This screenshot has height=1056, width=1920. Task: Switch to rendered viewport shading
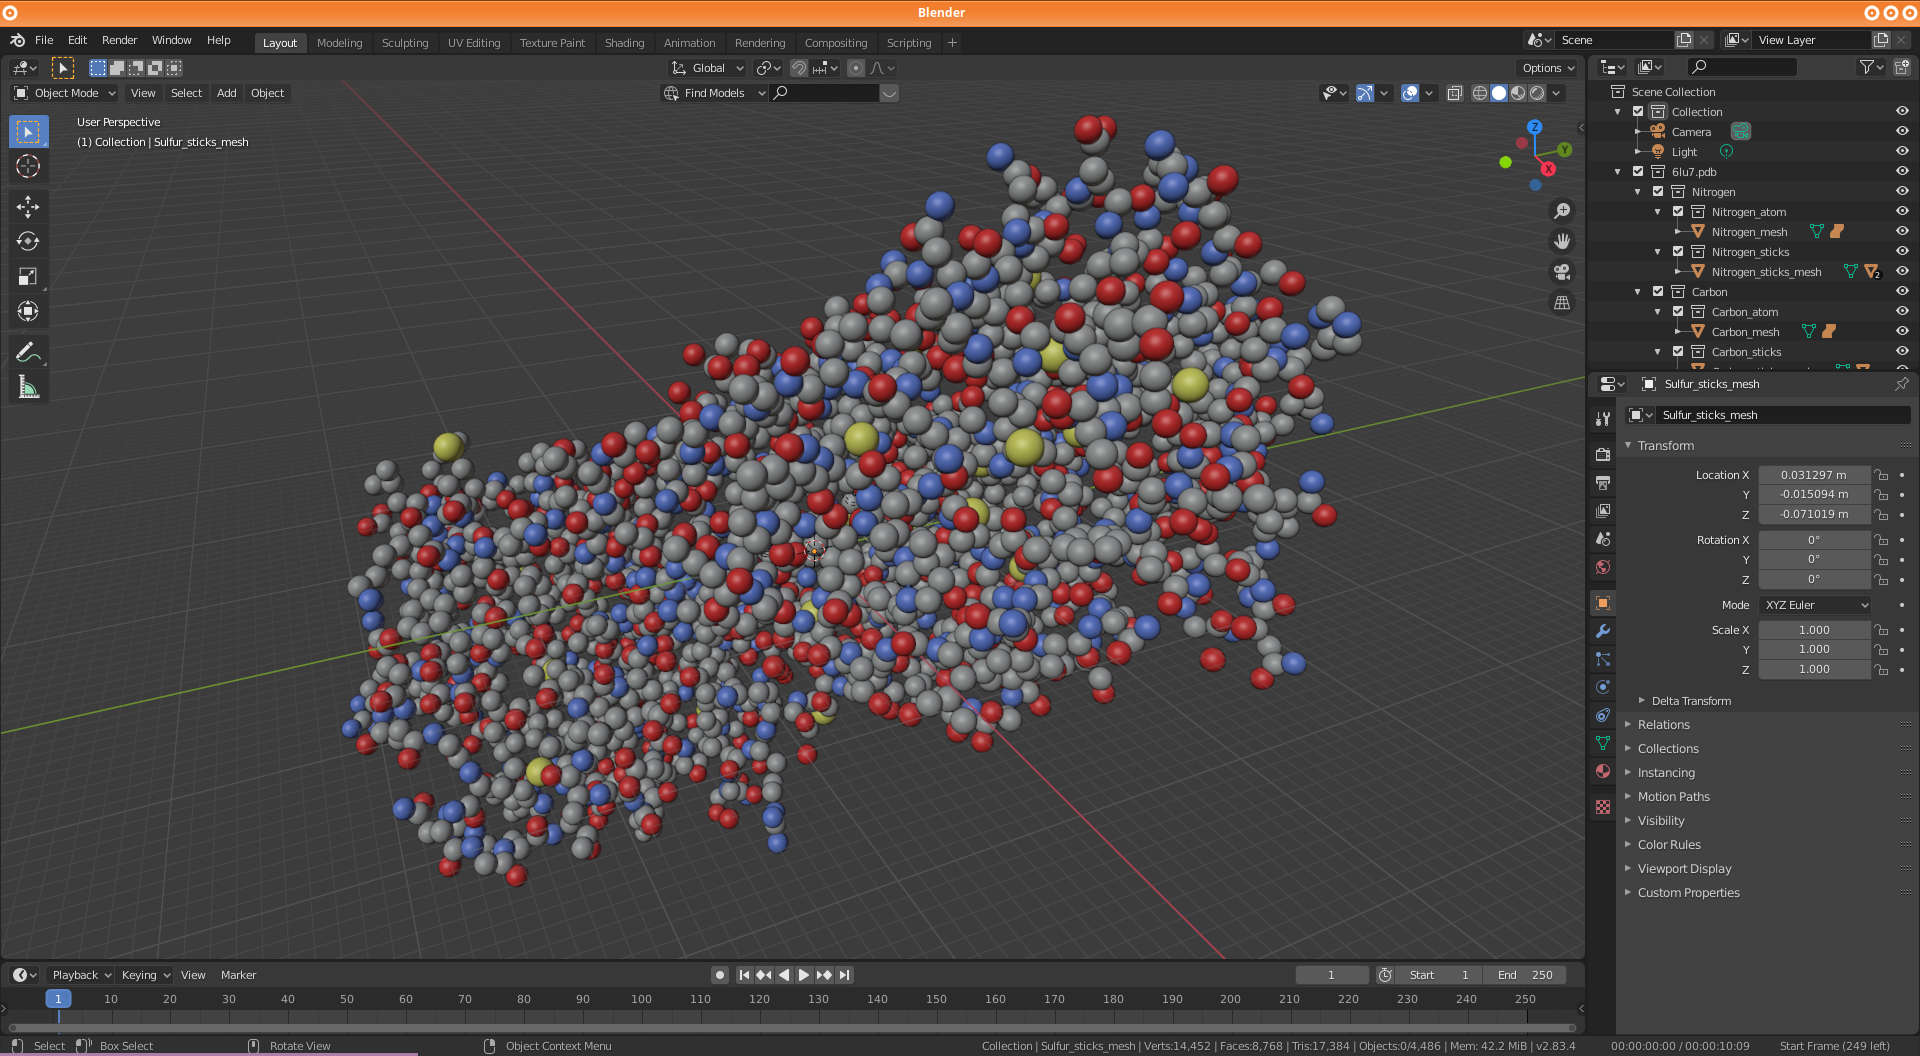1537,93
